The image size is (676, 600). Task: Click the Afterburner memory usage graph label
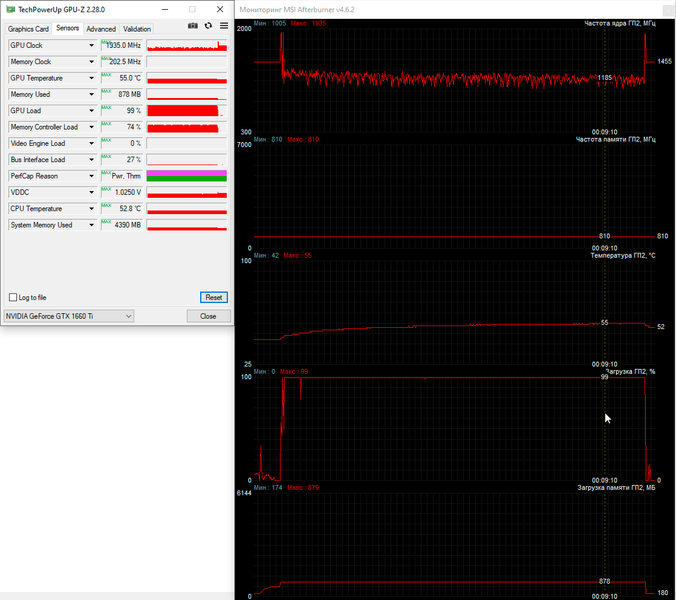pos(616,488)
